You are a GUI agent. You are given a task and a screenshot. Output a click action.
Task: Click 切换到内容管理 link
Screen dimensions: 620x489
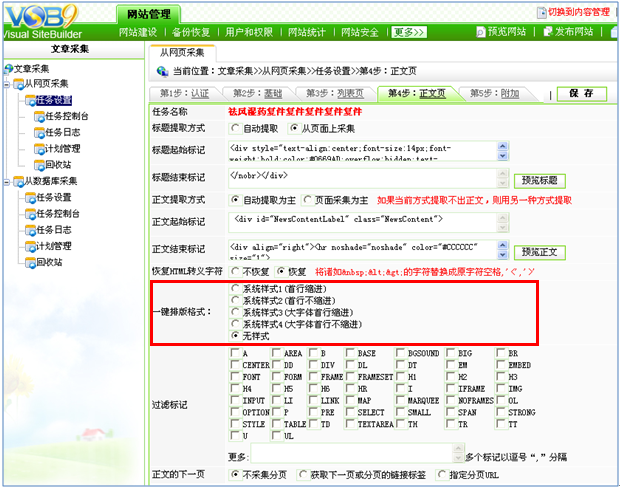[x=579, y=12]
